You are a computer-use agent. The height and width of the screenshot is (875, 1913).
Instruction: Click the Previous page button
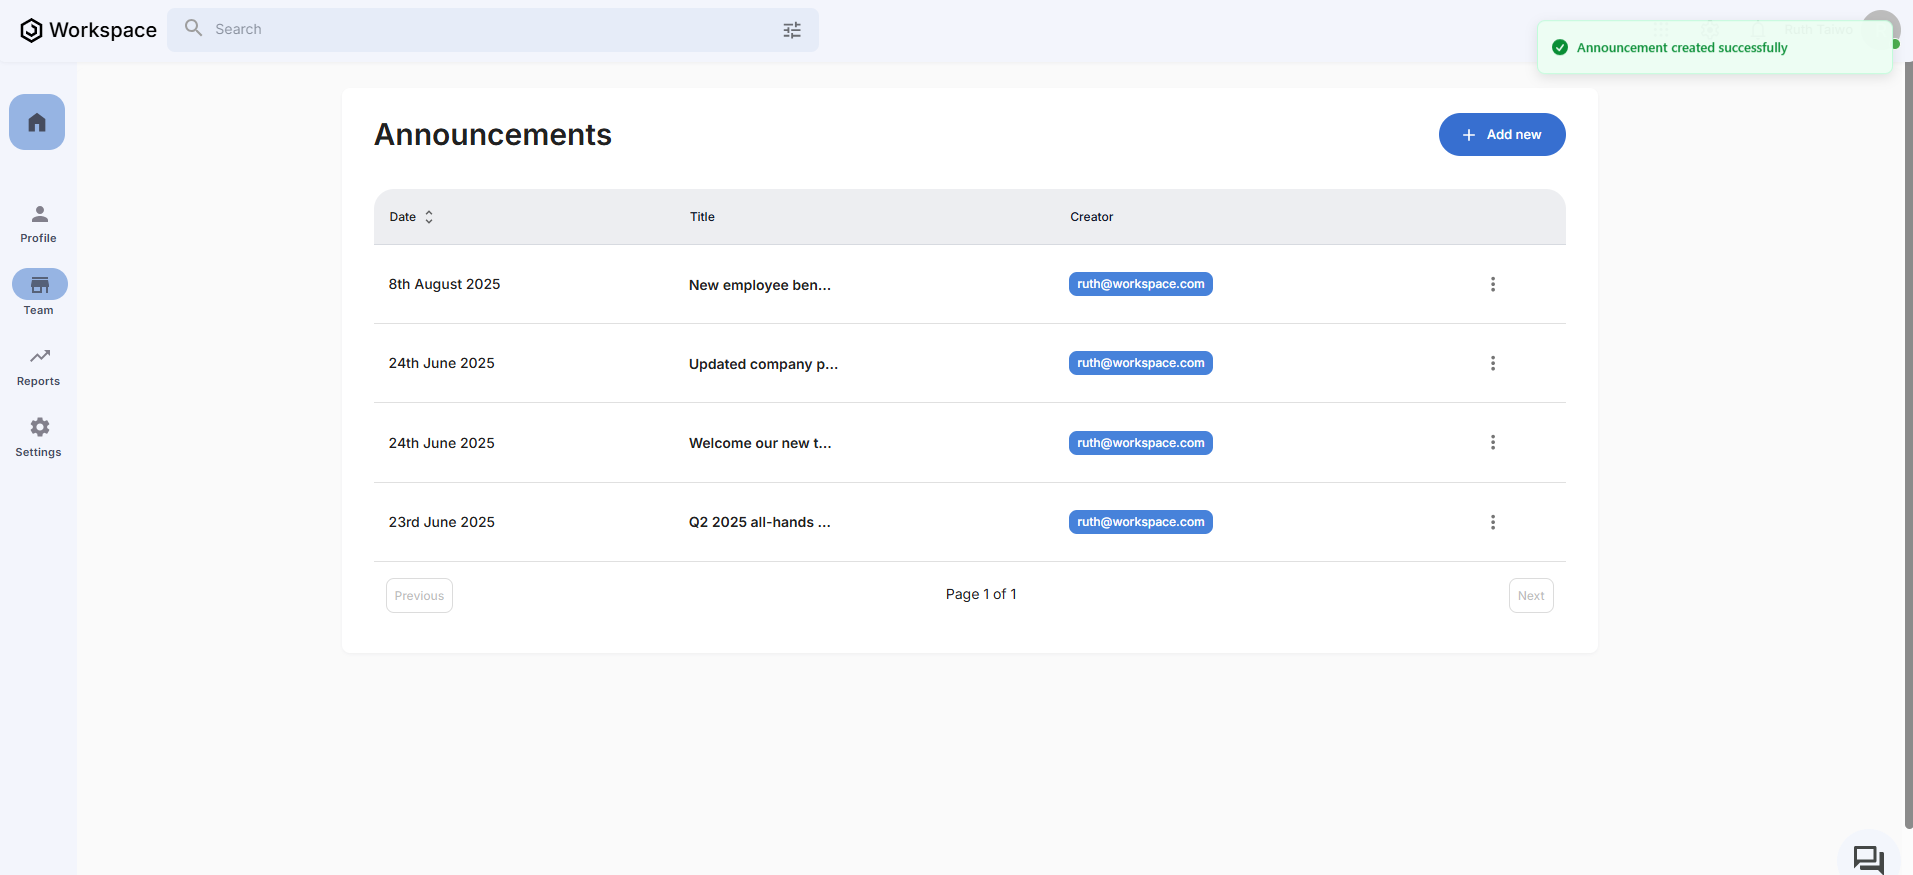pyautogui.click(x=419, y=596)
